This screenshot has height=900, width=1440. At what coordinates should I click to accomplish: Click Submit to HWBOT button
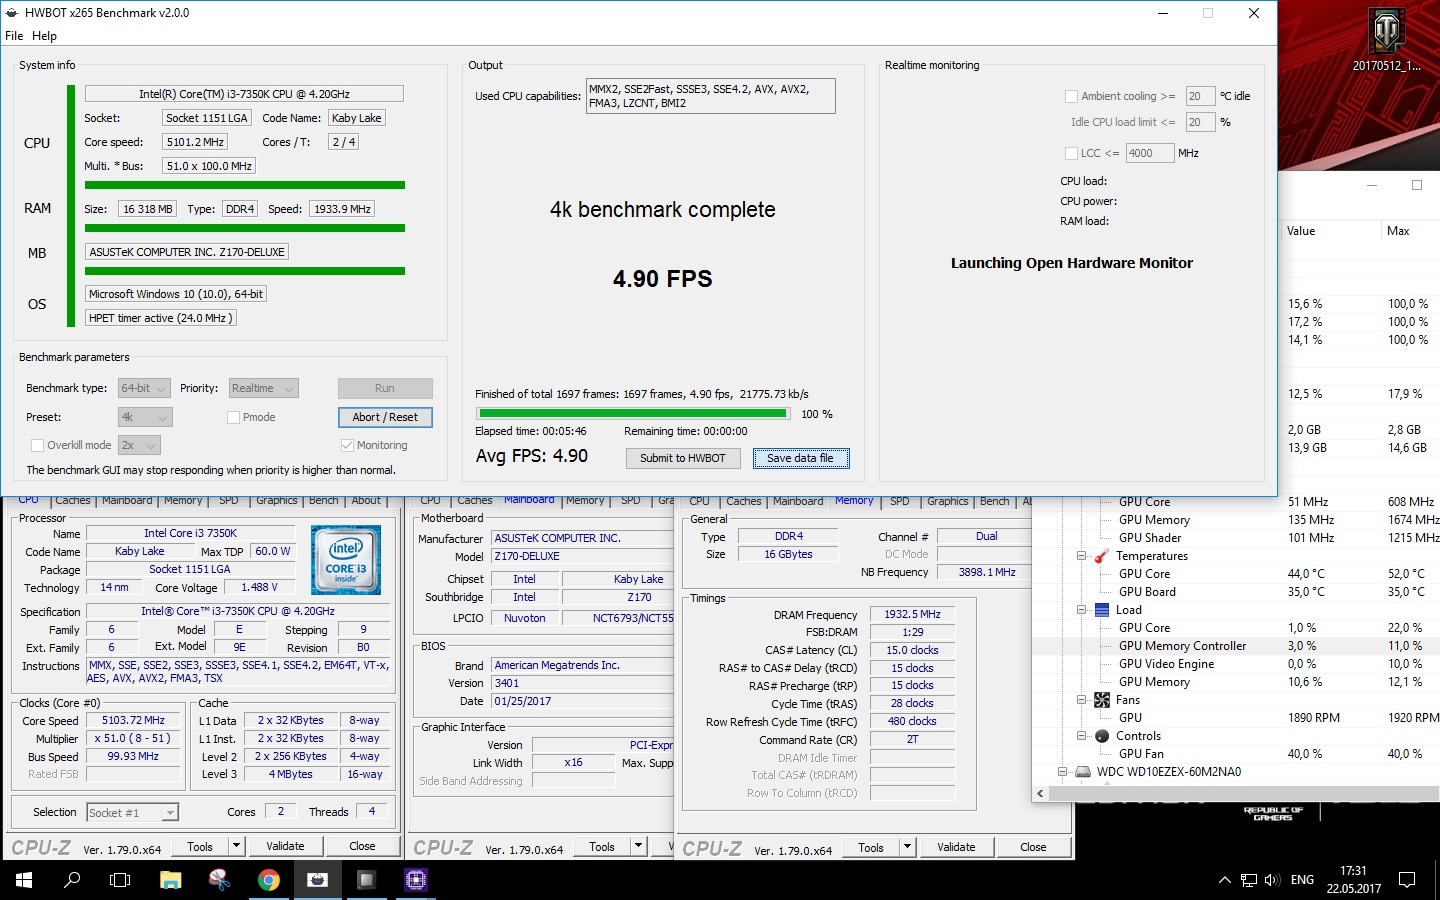tap(683, 459)
